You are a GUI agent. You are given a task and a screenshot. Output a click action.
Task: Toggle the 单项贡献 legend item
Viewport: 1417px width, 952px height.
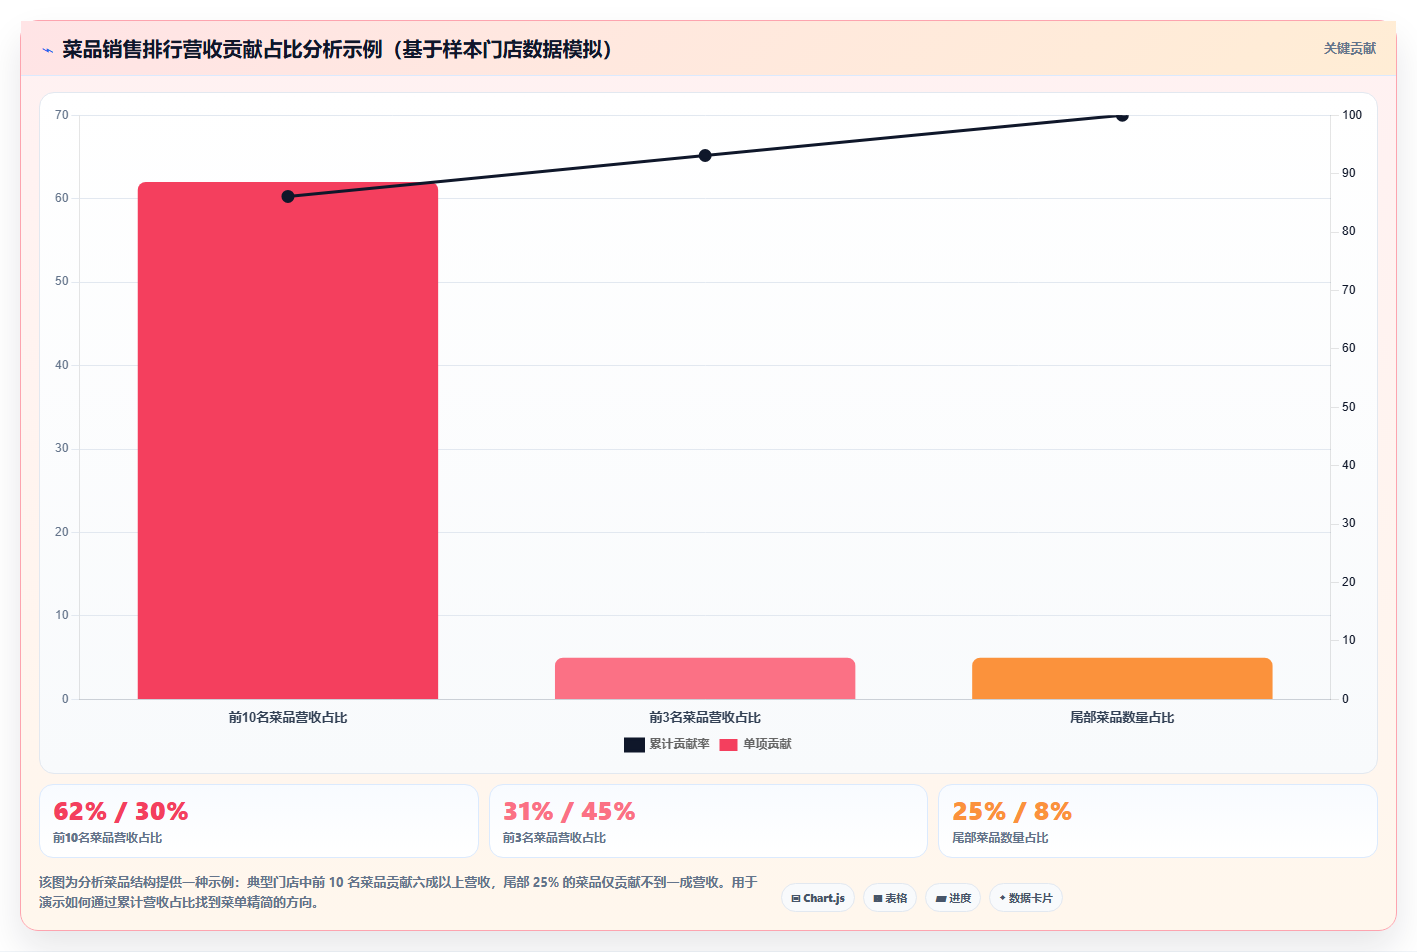[x=755, y=744]
